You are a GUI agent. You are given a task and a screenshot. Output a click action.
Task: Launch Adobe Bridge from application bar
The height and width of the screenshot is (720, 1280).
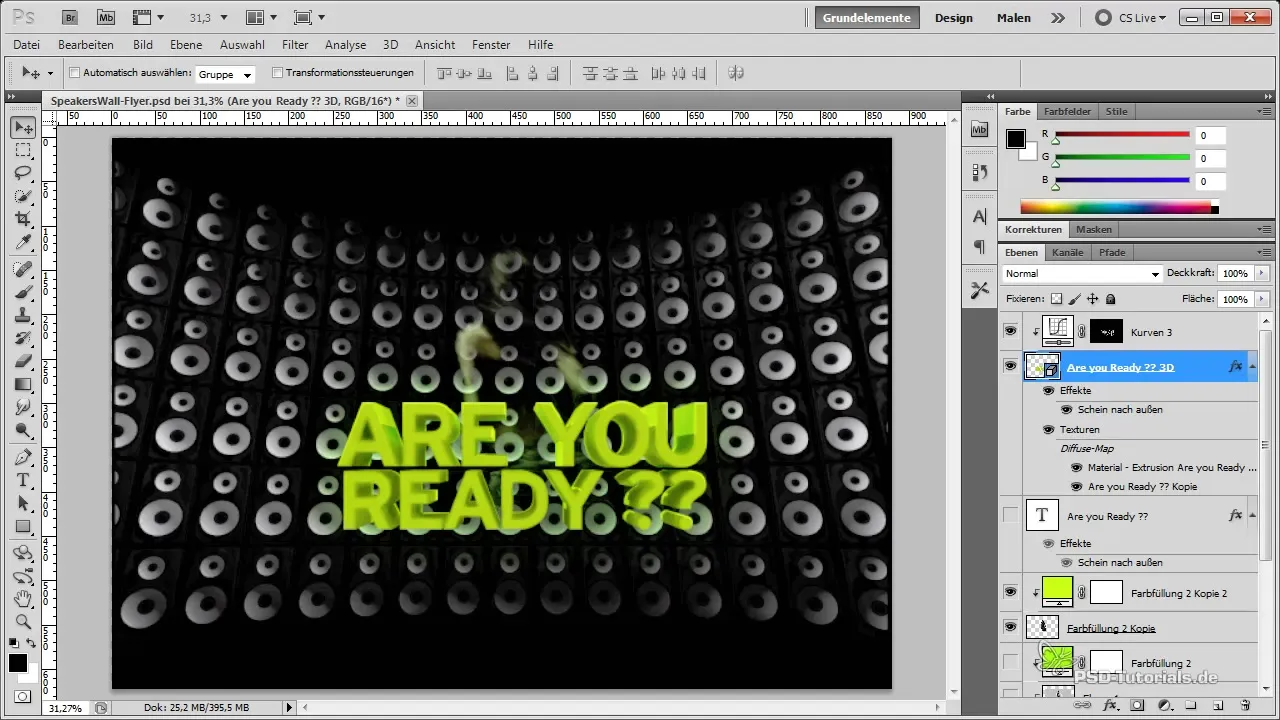pyautogui.click(x=70, y=17)
